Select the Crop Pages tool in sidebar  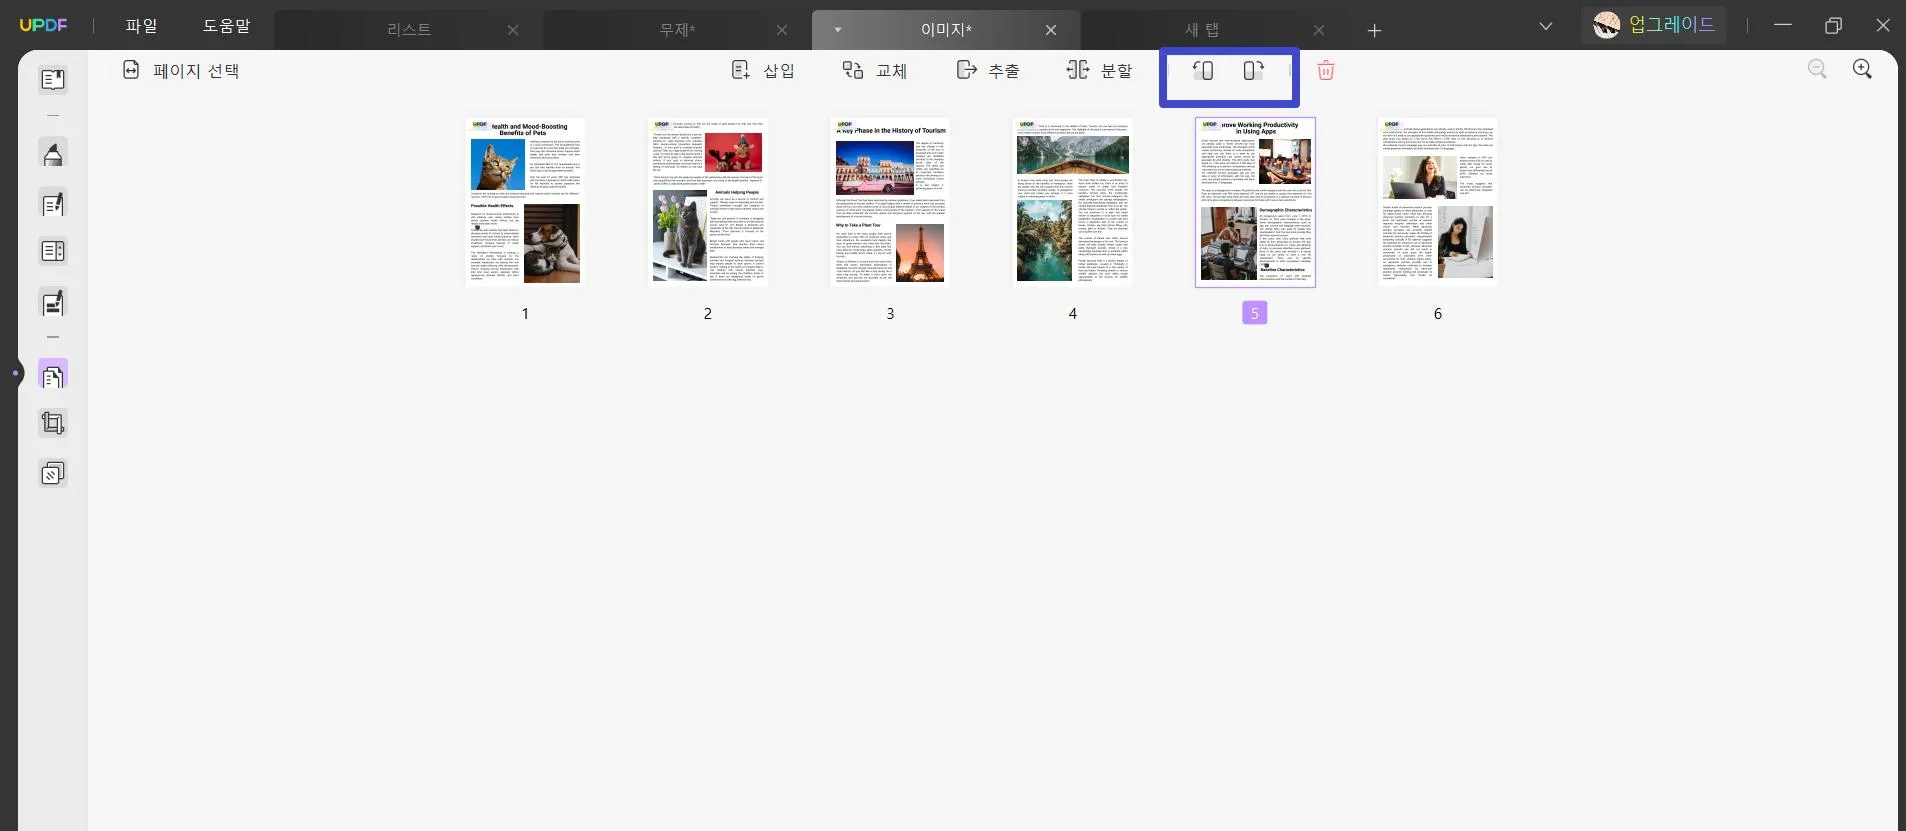pos(53,423)
